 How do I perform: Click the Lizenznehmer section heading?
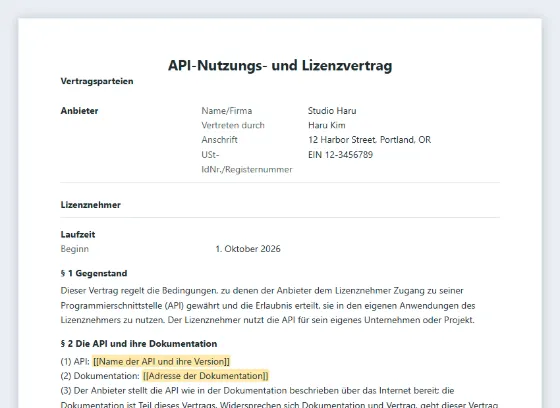click(x=91, y=205)
